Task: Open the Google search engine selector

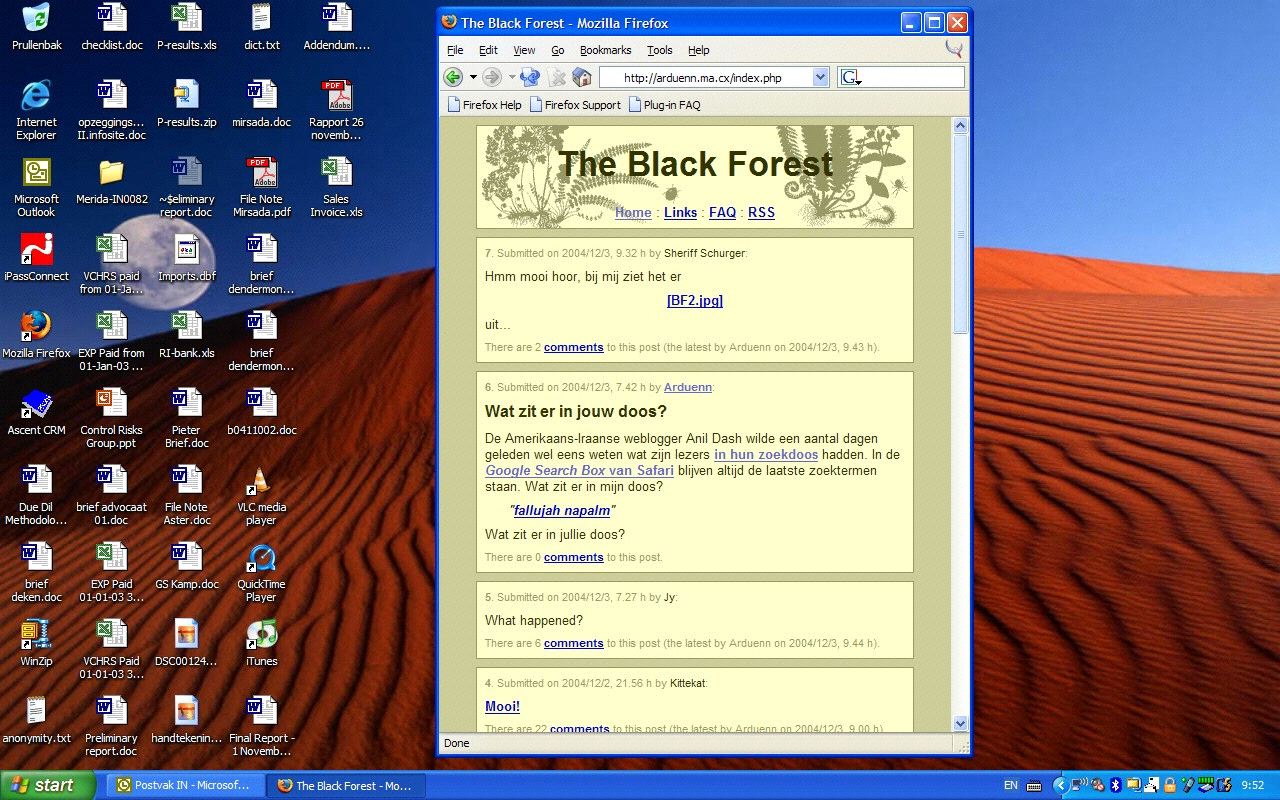Action: [x=851, y=77]
